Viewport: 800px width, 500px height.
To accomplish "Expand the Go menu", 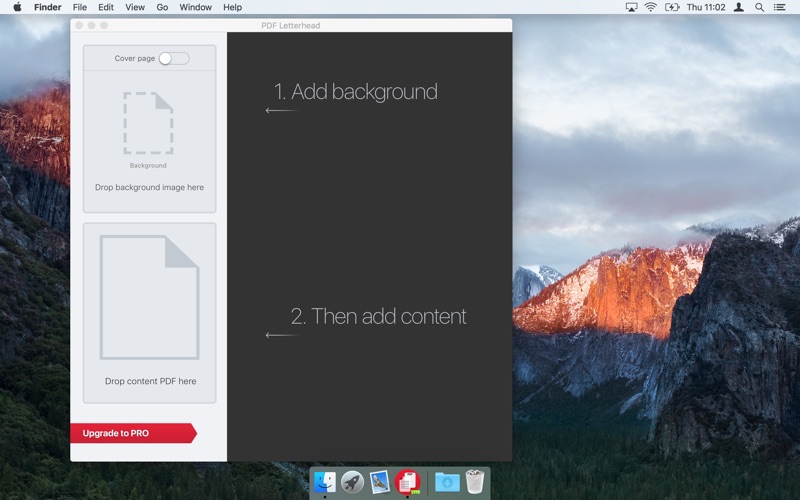I will (x=162, y=7).
